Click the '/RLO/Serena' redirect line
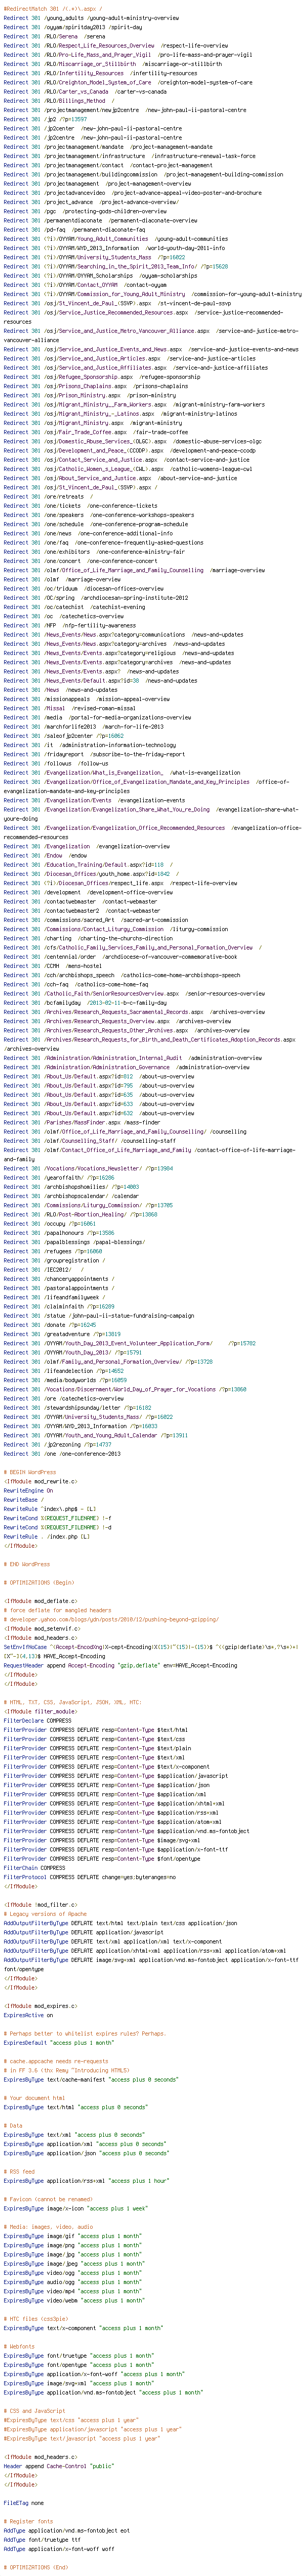The width and height of the screenshot is (307, 2576). pos(54,36)
